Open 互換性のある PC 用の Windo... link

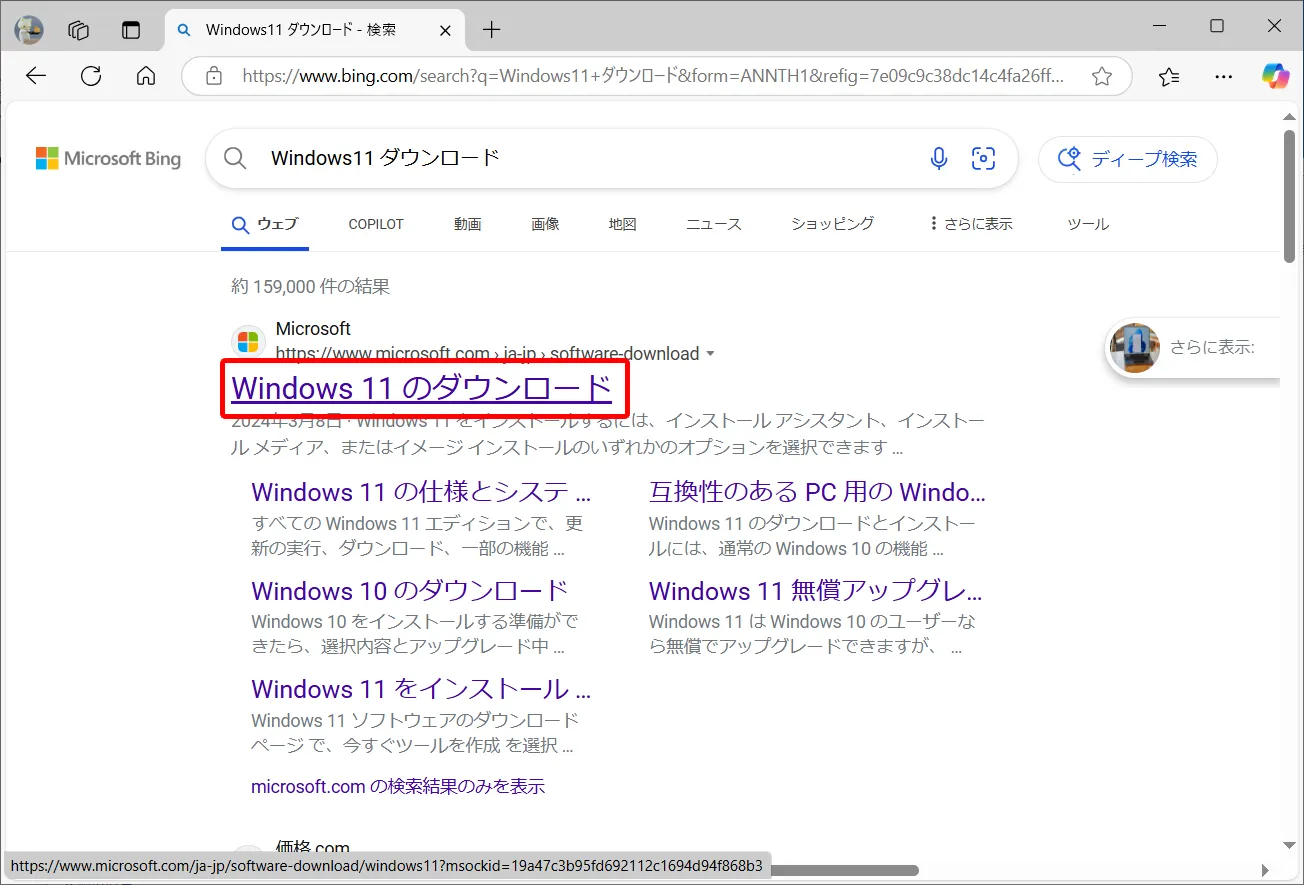tap(817, 492)
